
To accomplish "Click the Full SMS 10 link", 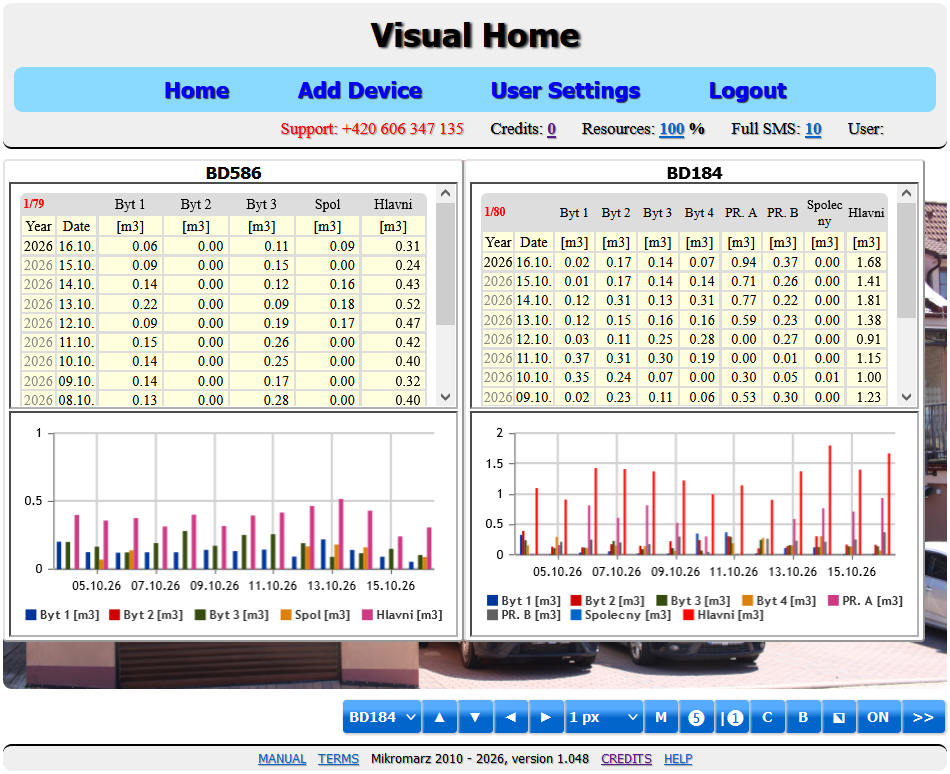I will 813,129.
